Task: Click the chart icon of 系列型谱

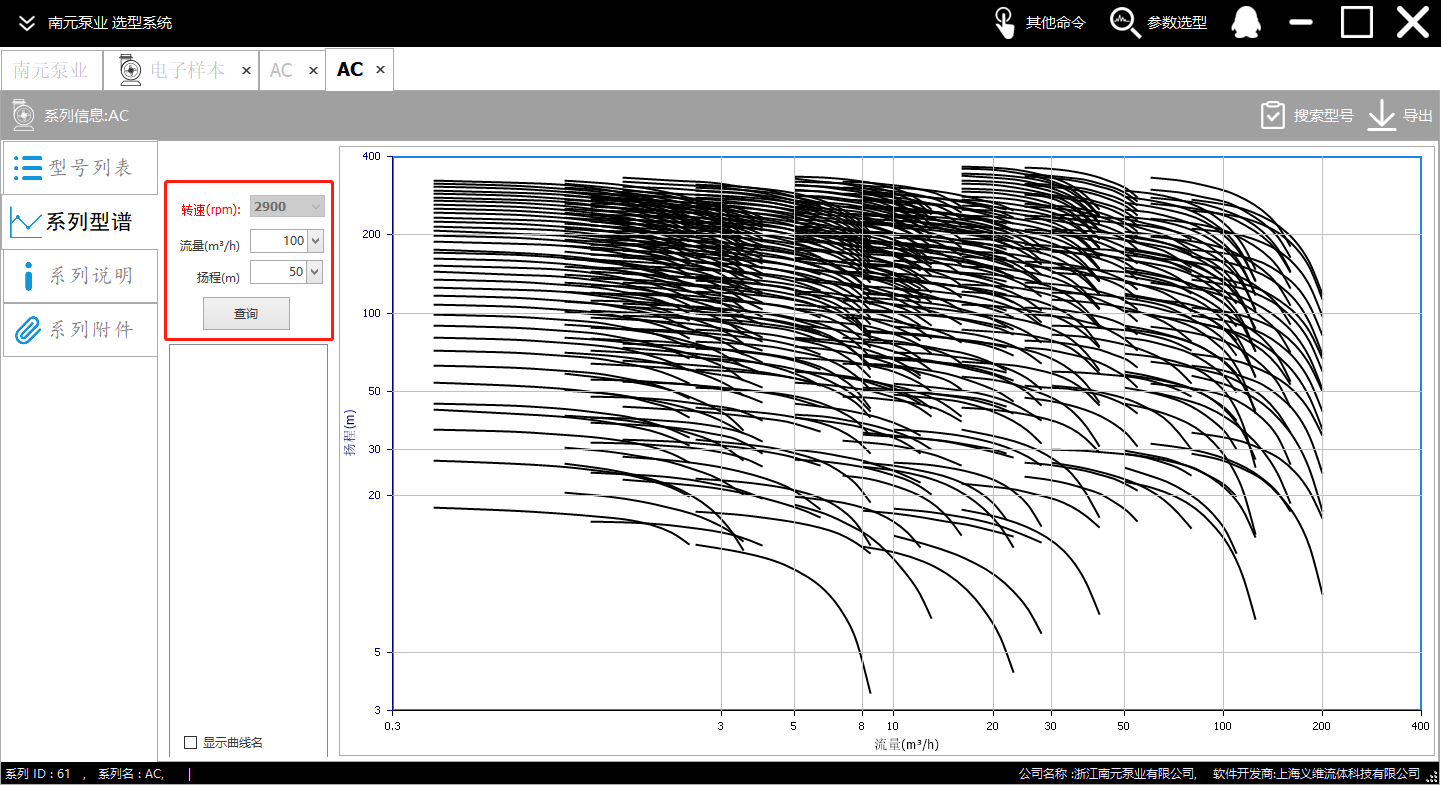Action: (25, 221)
